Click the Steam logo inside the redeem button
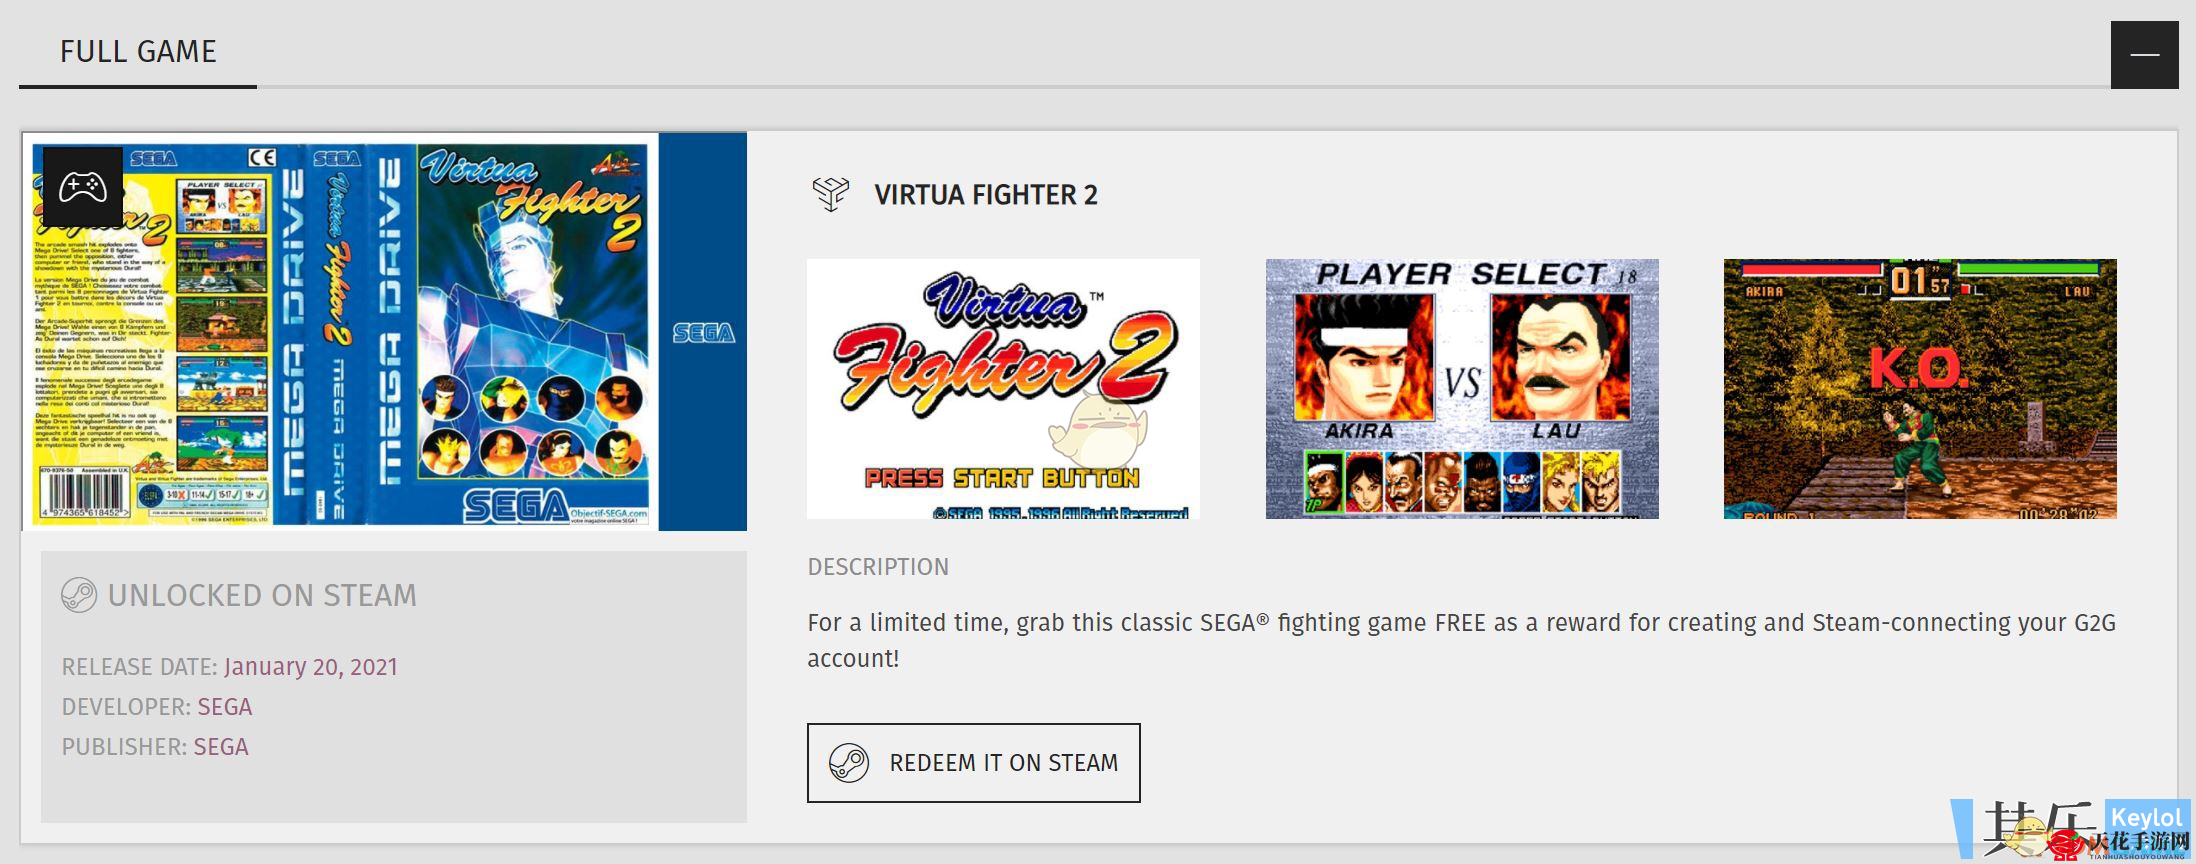2196x864 pixels. click(x=849, y=763)
